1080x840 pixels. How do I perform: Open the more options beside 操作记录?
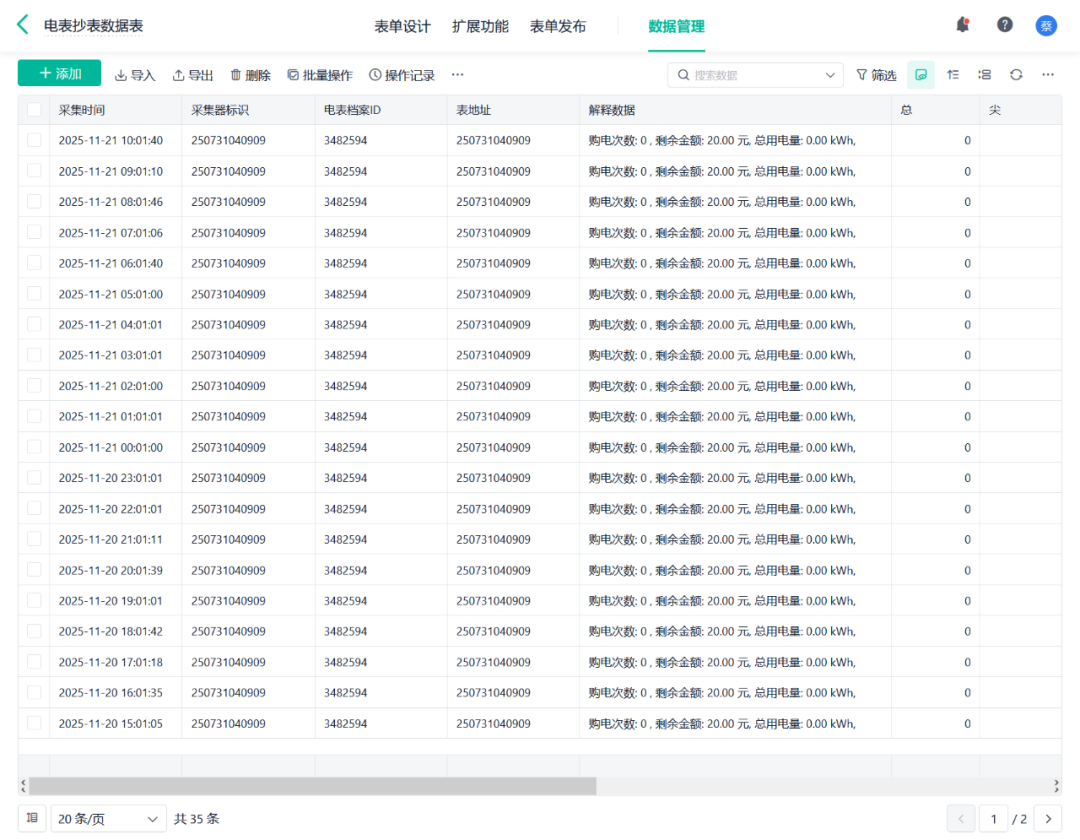(457, 74)
